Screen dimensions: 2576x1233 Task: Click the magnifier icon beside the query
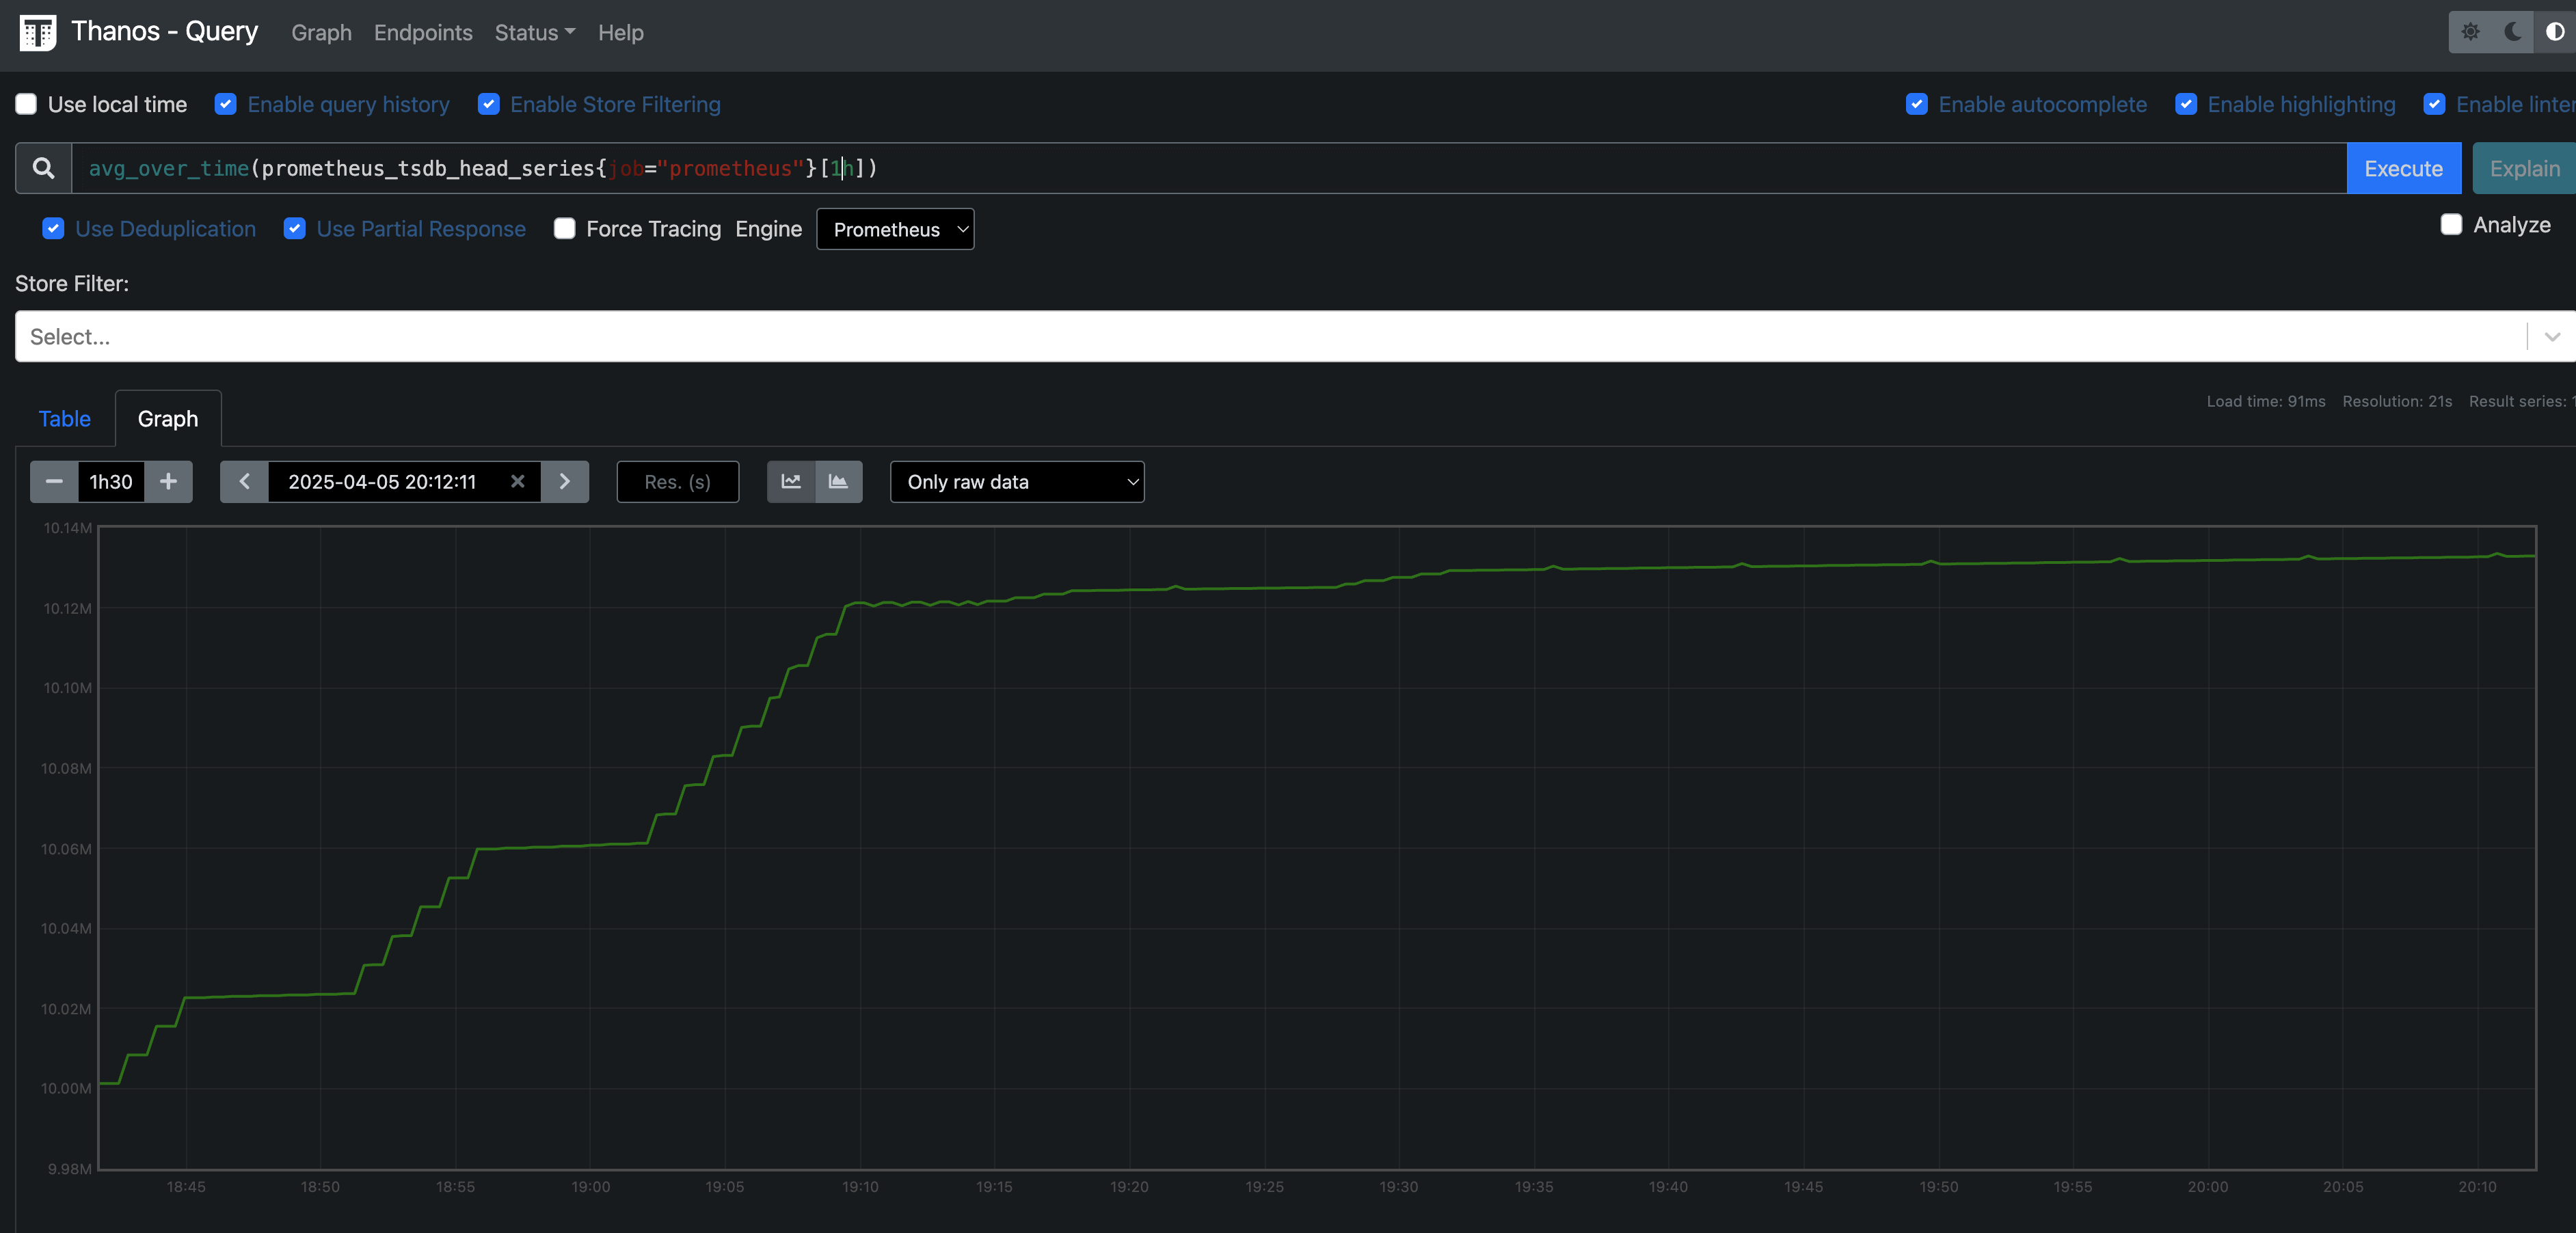click(43, 168)
